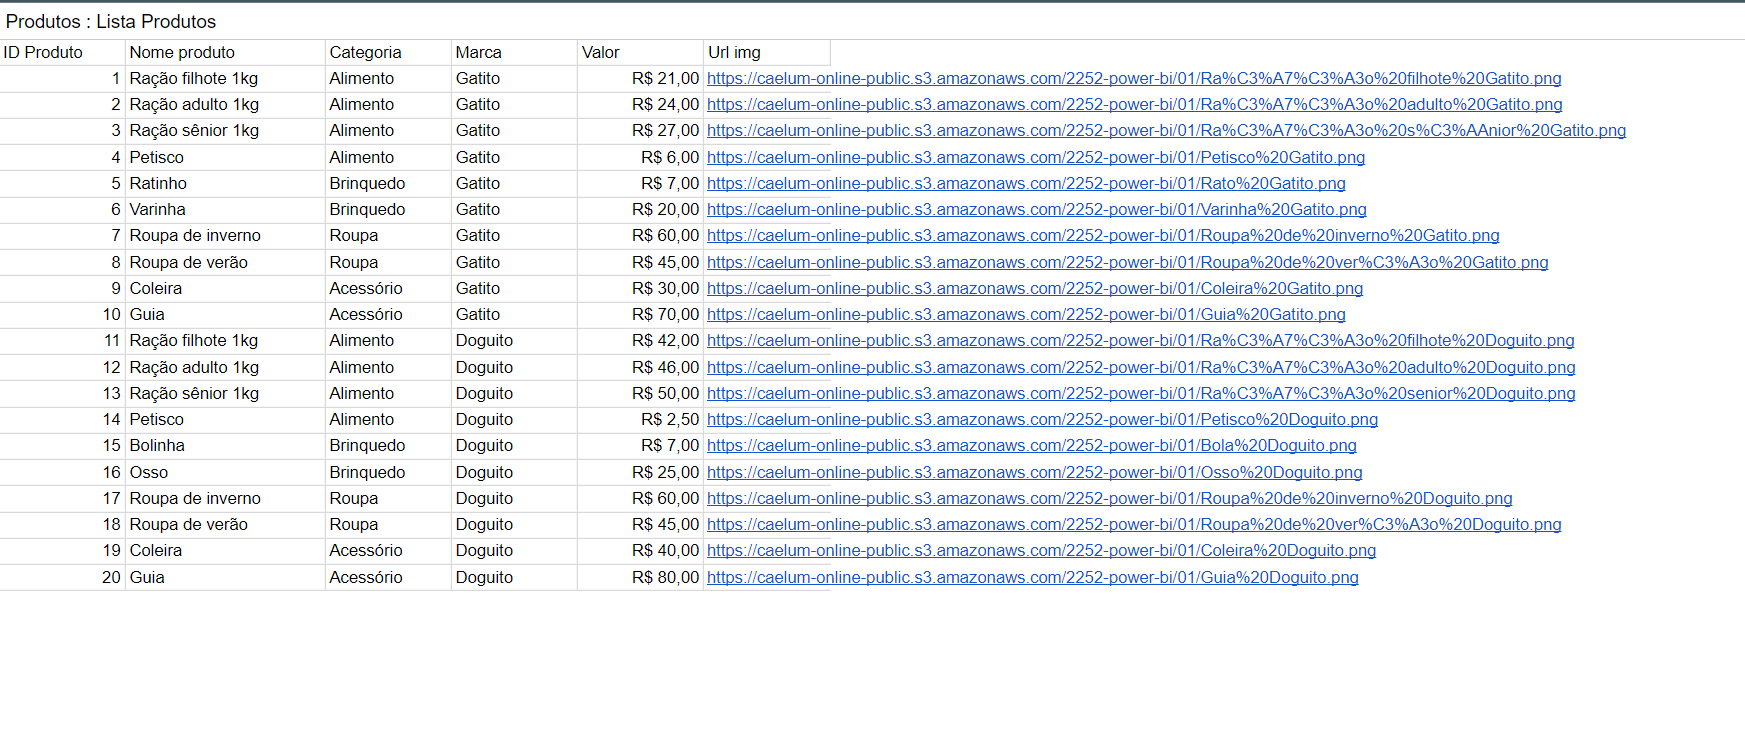This screenshot has width=1745, height=752.
Task: Open the Osso Doguito image link
Action: click(x=1035, y=472)
